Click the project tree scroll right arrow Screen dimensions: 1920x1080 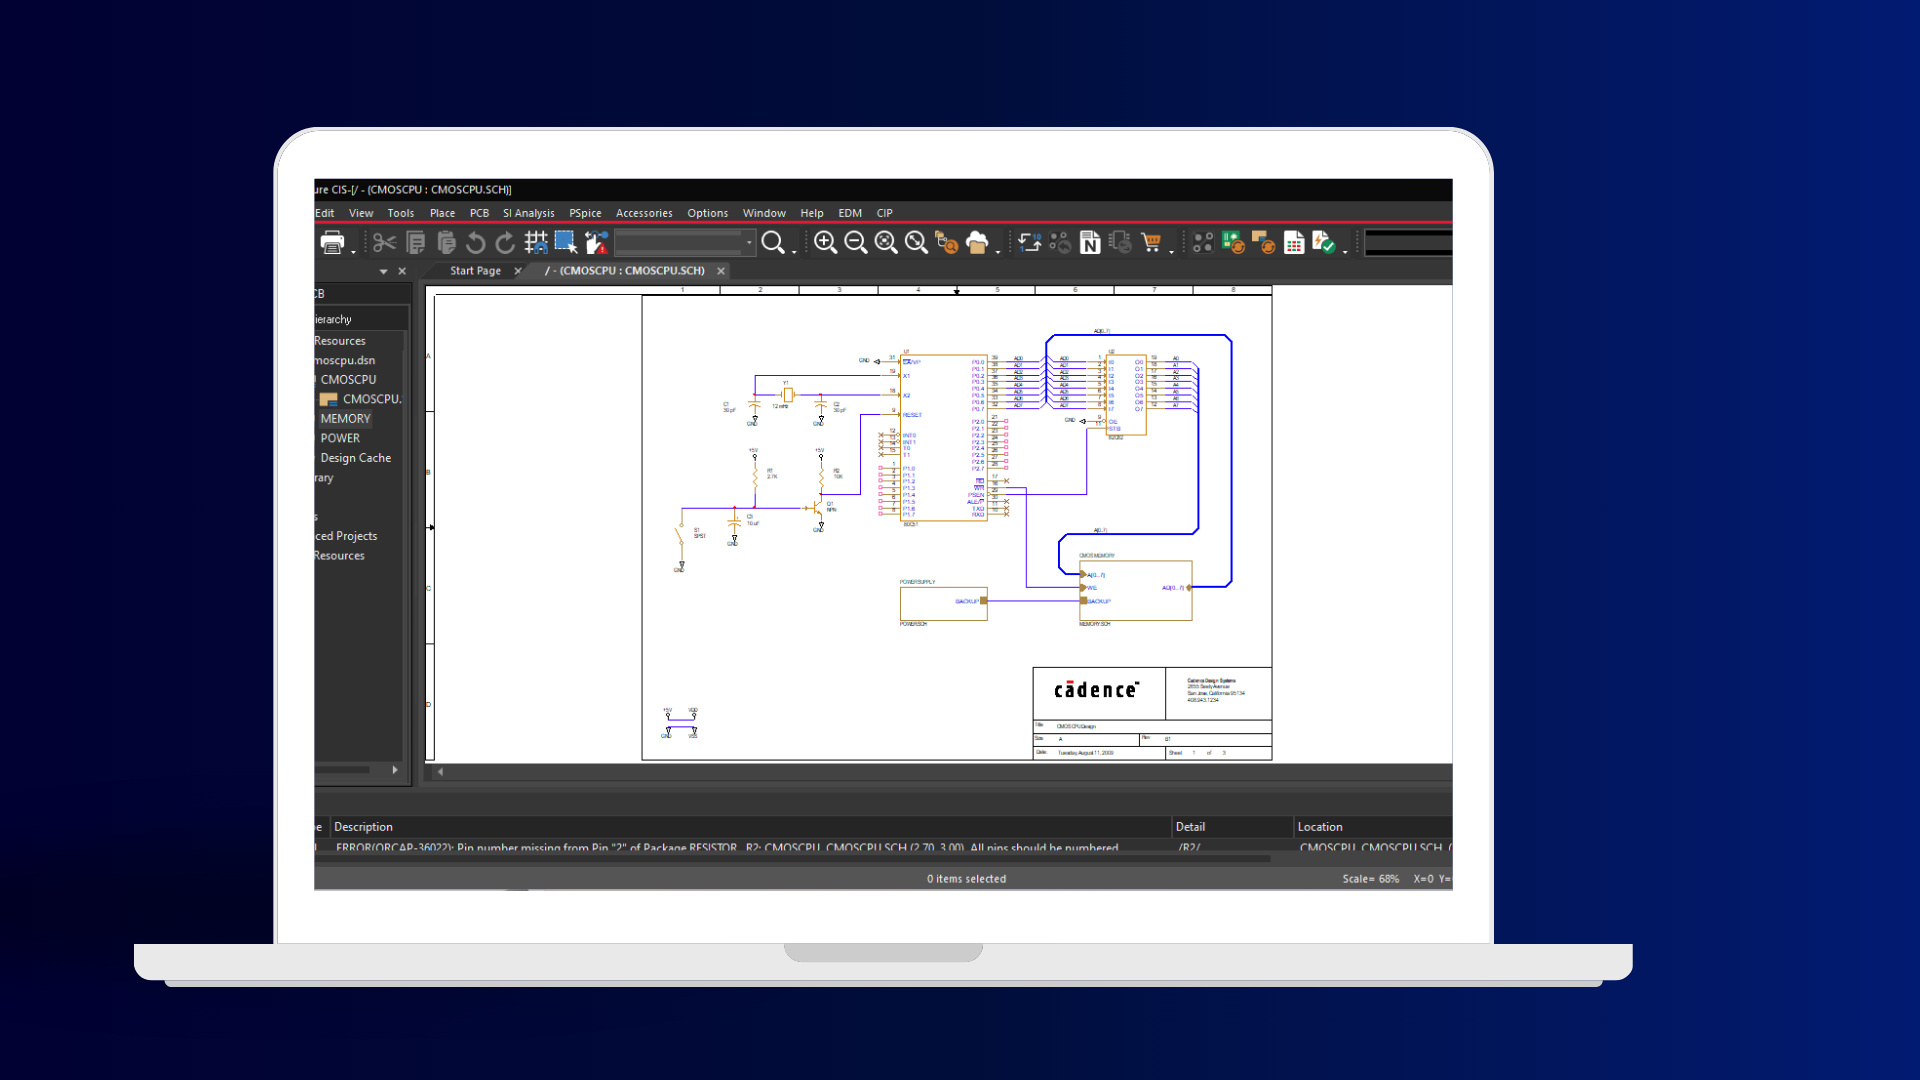395,770
